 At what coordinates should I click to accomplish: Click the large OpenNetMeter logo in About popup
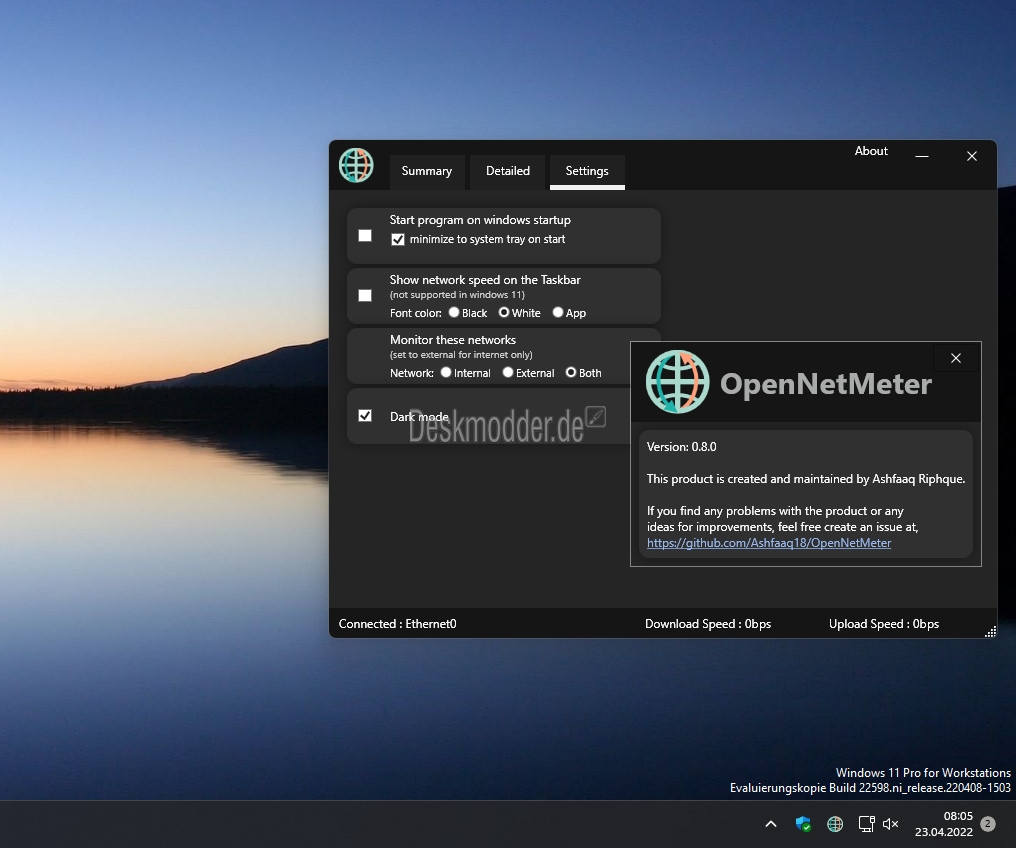[677, 382]
